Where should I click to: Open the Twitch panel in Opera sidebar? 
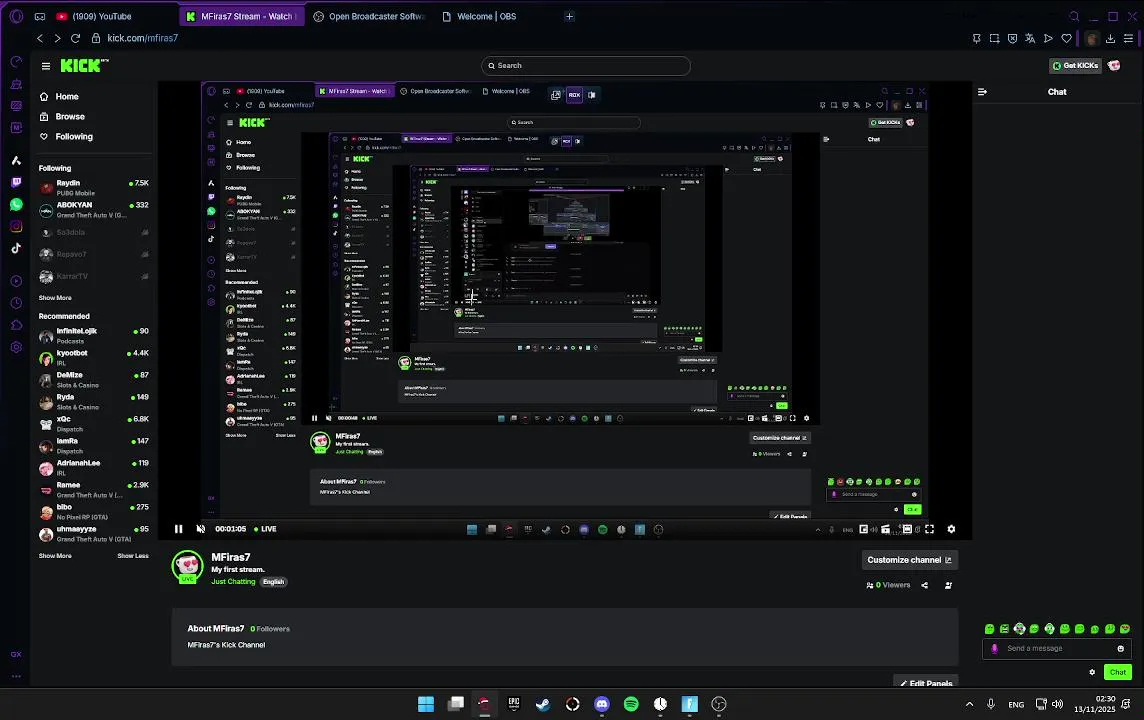click(16, 182)
